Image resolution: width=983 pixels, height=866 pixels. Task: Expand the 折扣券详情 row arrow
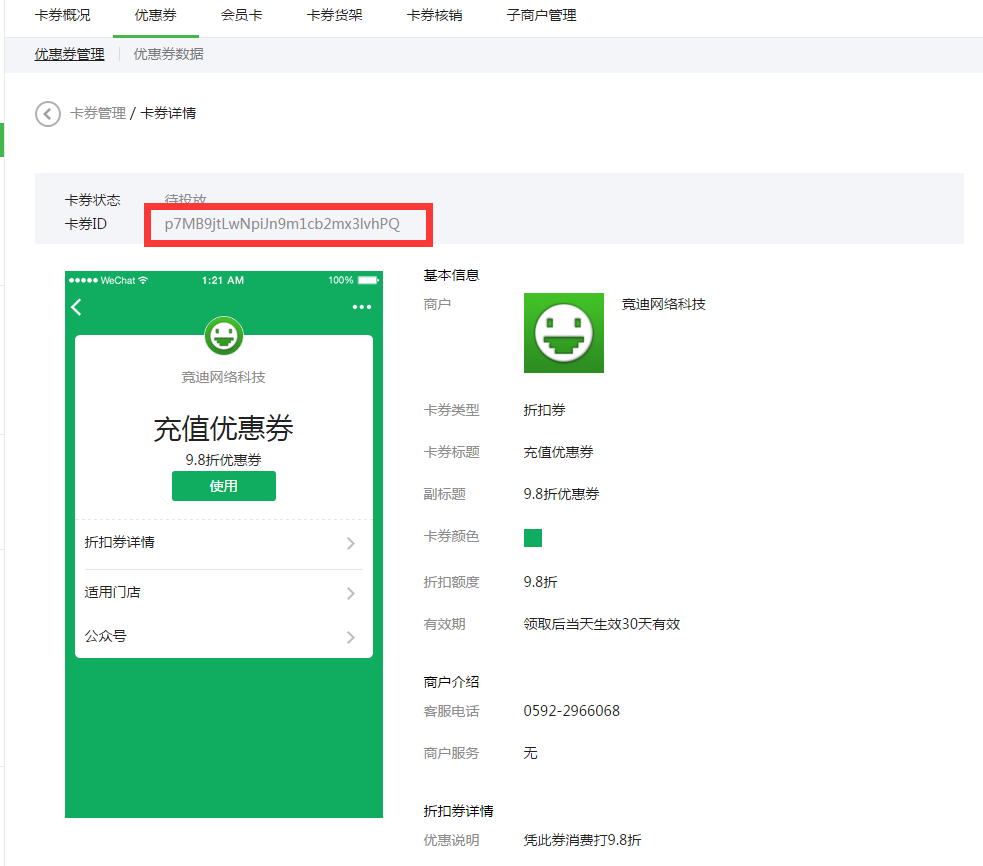tap(350, 544)
